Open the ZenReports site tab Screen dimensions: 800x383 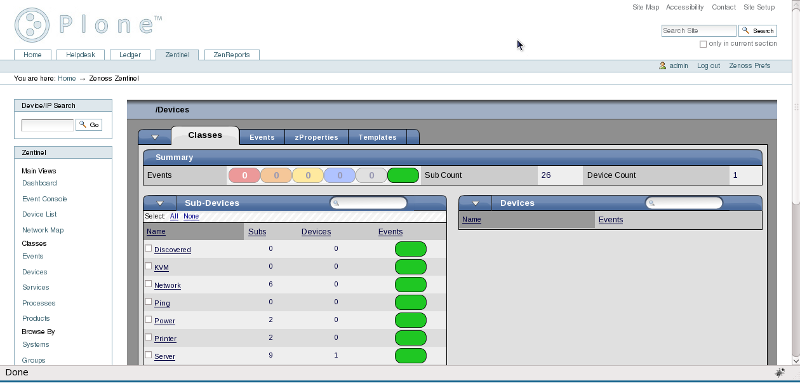pyautogui.click(x=232, y=55)
